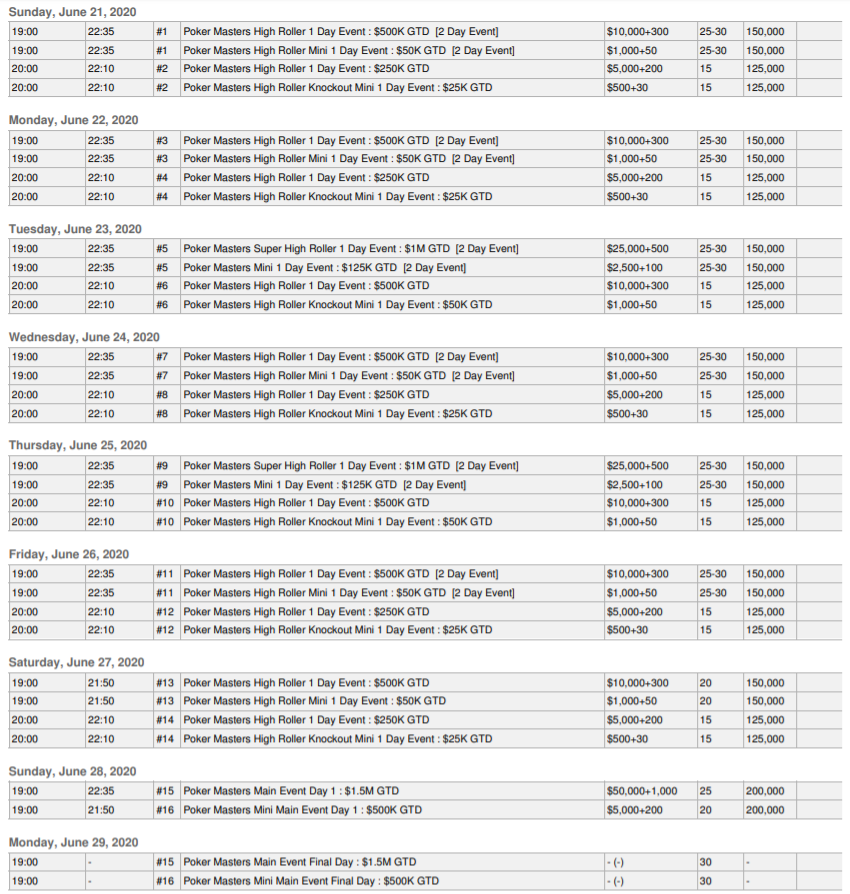This screenshot has height=894, width=850.
Task: Select the Wednesday, June 24, 2020 heading
Action: tap(84, 337)
